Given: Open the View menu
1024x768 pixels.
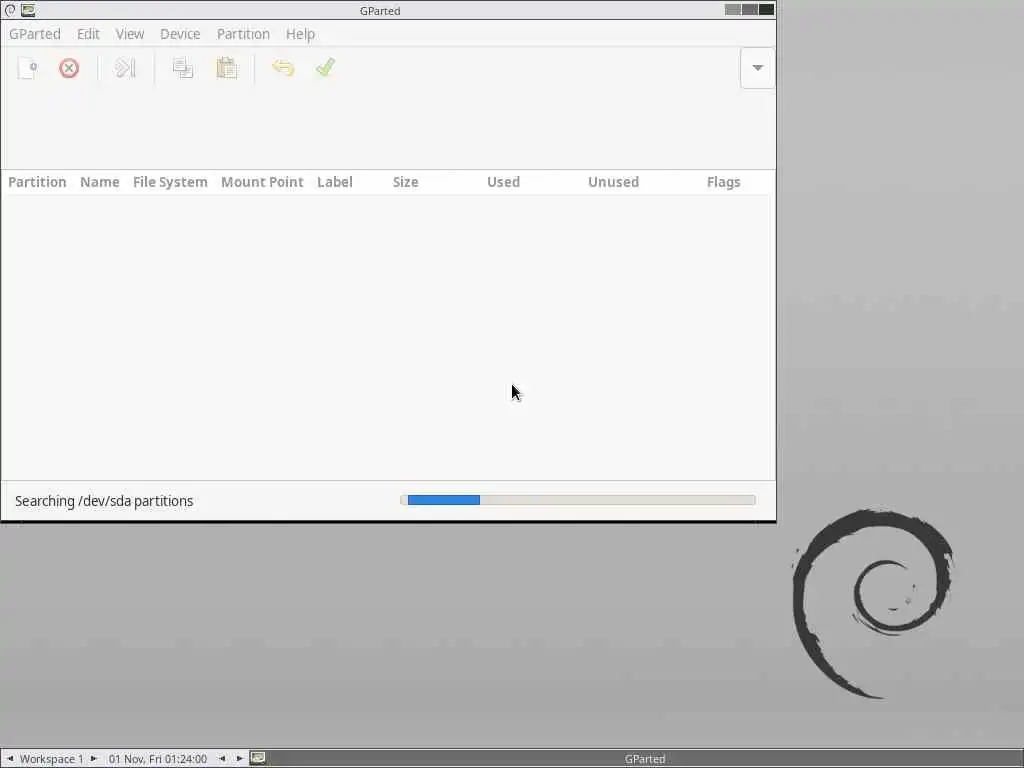Looking at the screenshot, I should point(130,34).
